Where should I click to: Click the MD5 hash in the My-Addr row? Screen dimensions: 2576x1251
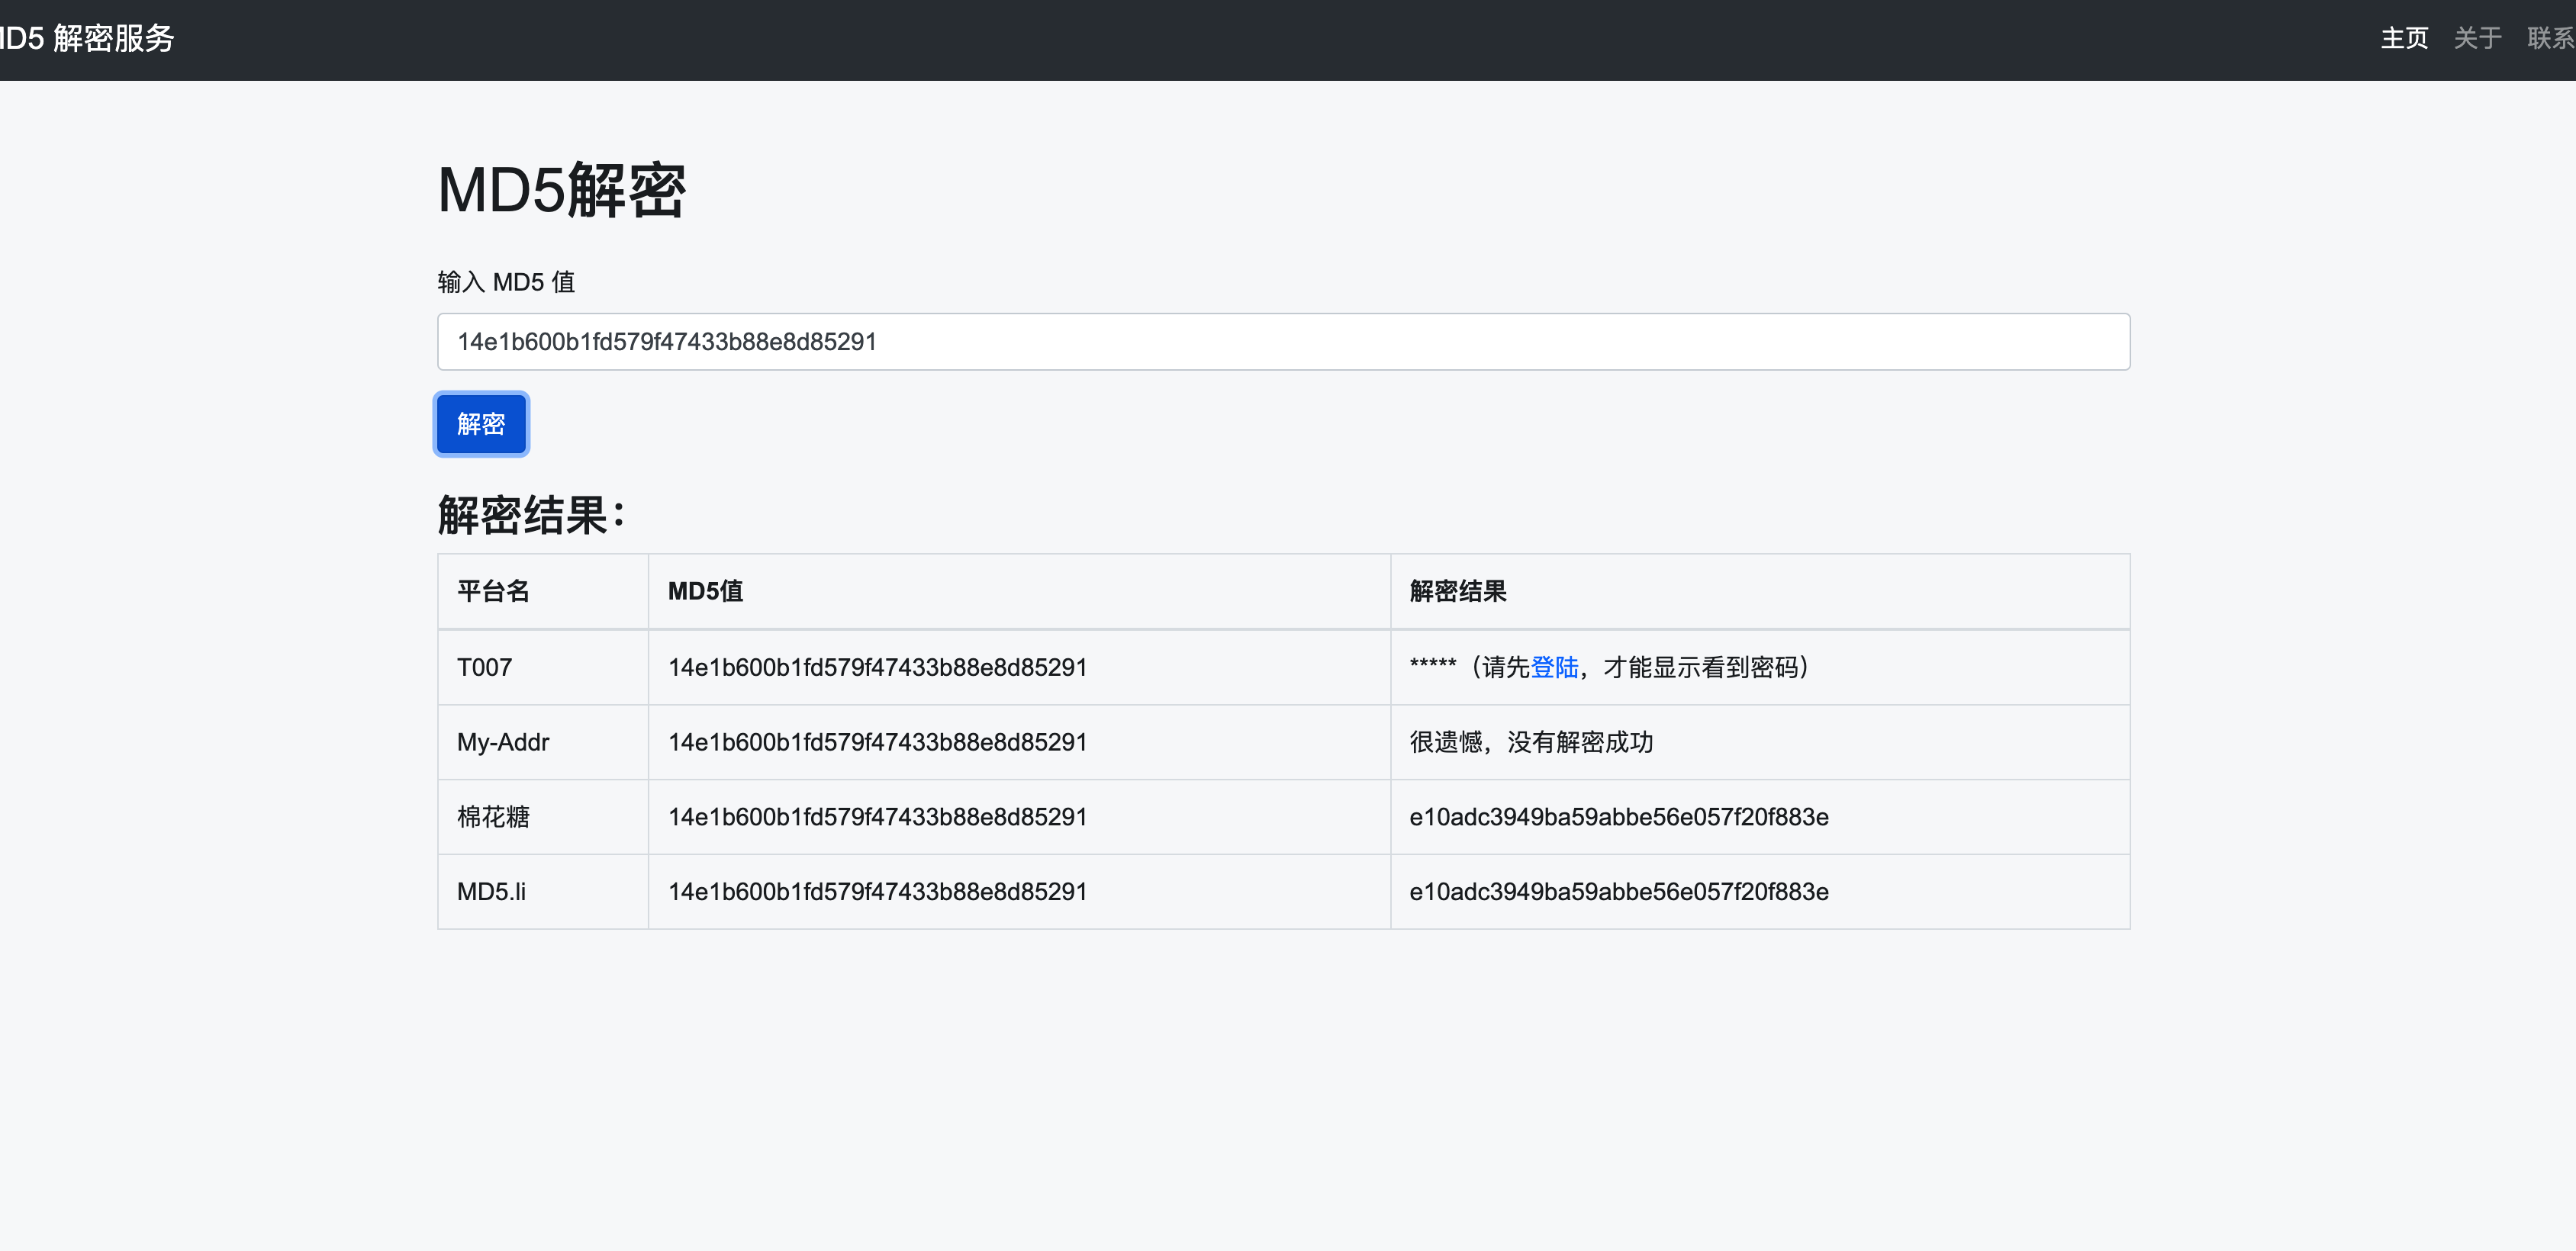coord(877,742)
